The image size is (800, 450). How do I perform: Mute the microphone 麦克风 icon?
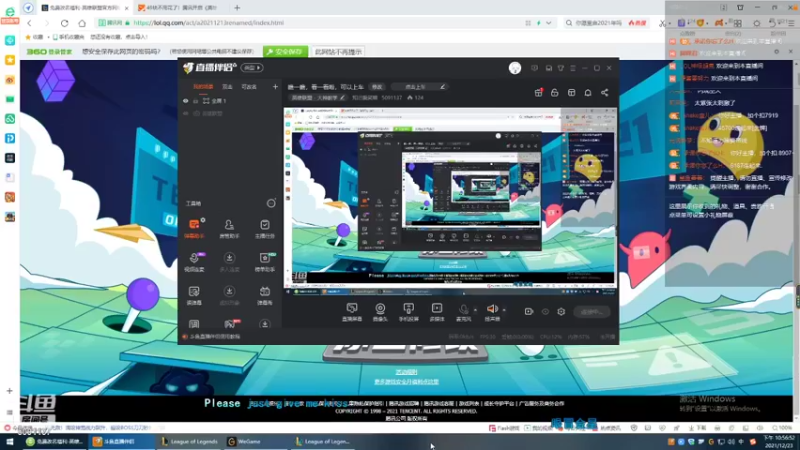pyautogui.click(x=463, y=310)
